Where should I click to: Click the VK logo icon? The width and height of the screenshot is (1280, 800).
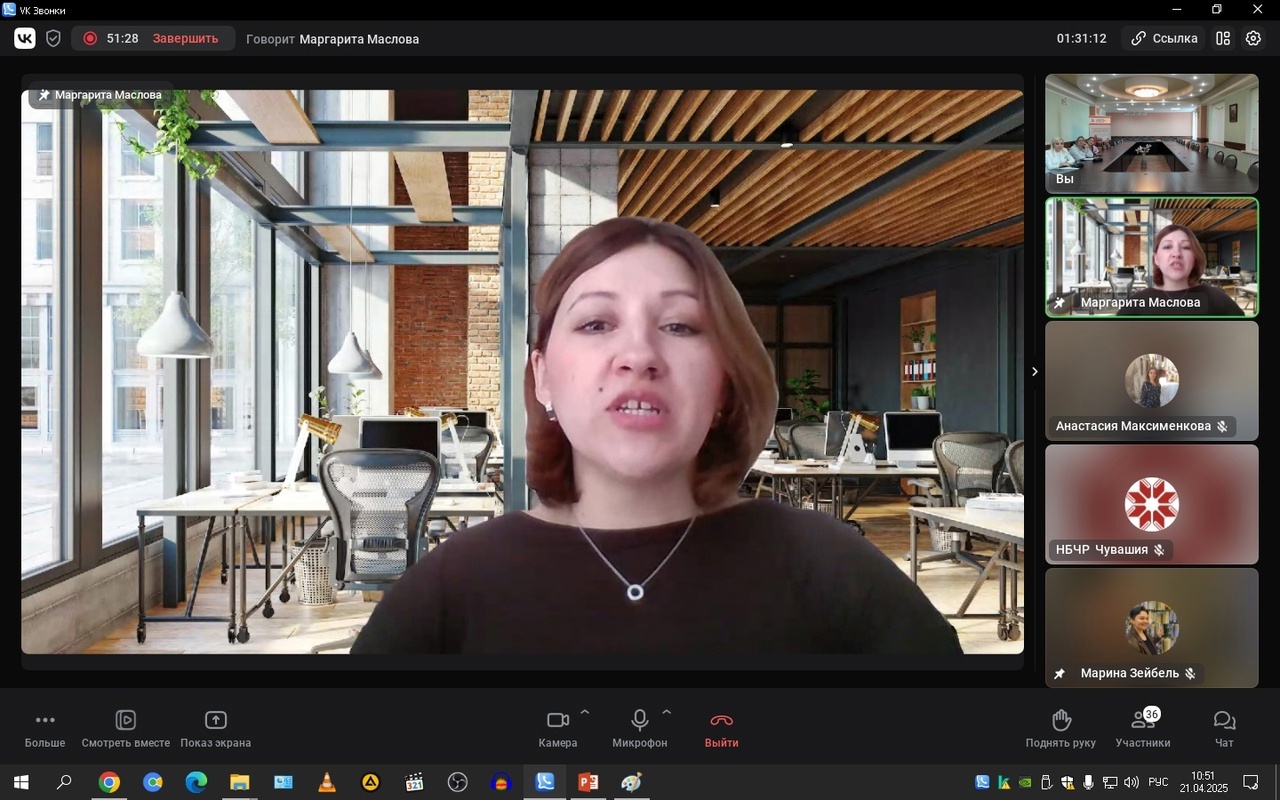pyautogui.click(x=24, y=38)
